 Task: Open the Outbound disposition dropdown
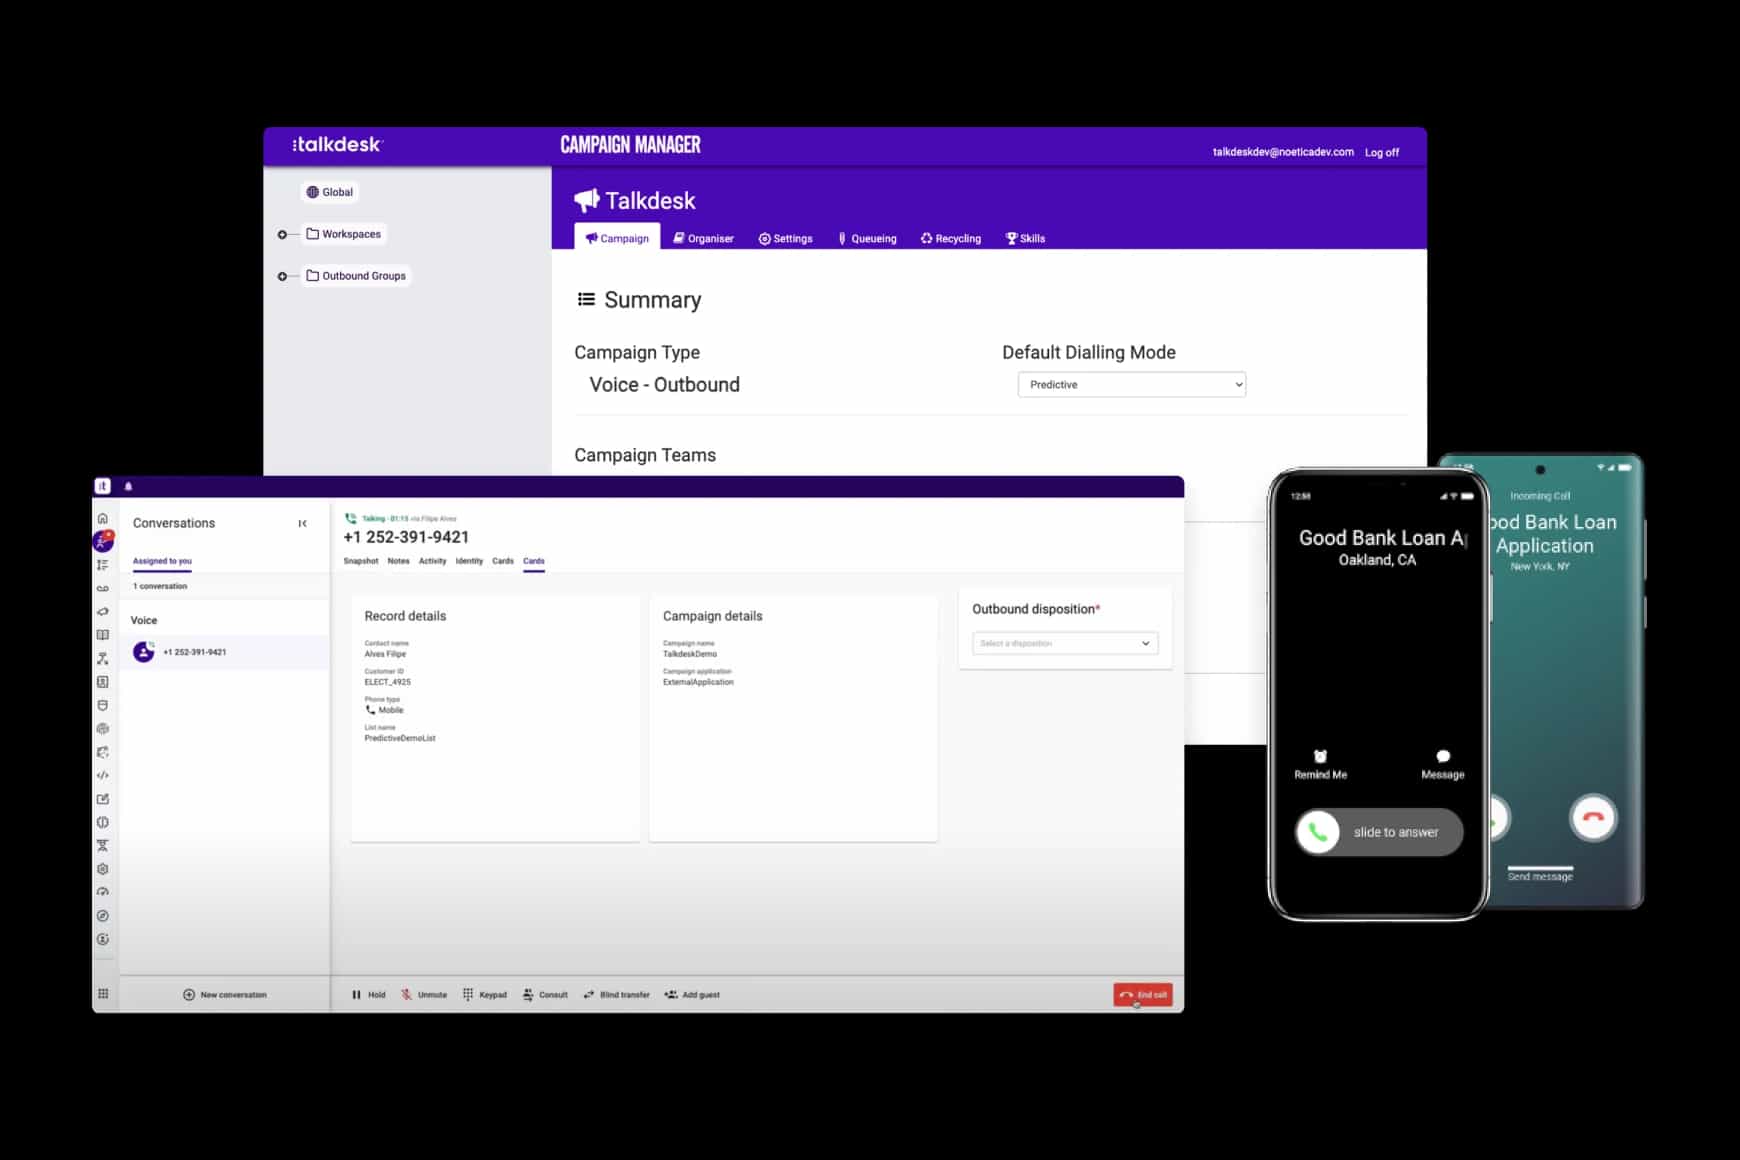coord(1064,644)
